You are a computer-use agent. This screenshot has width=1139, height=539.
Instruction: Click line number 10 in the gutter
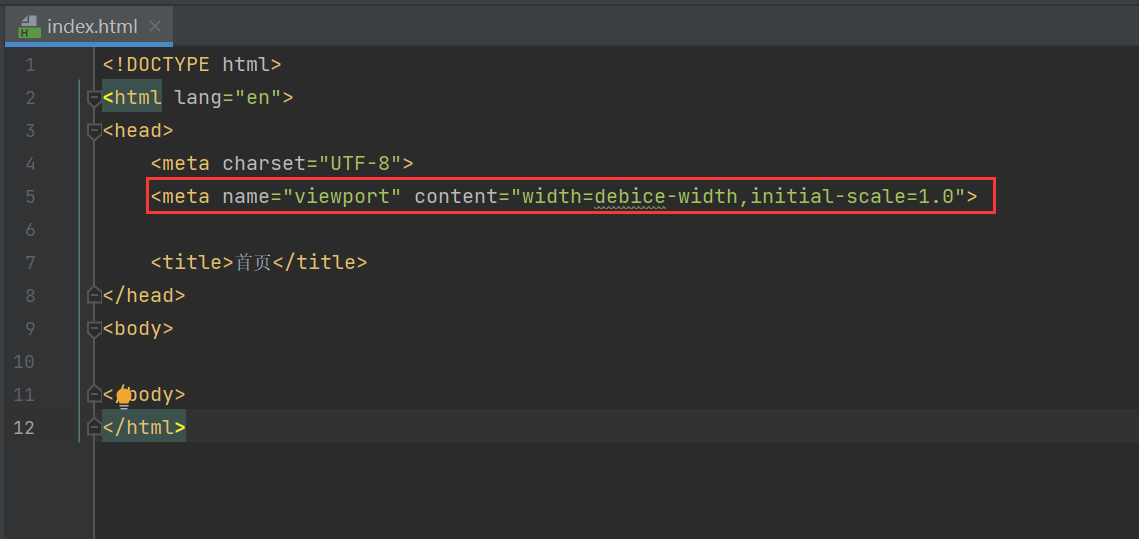[24, 362]
